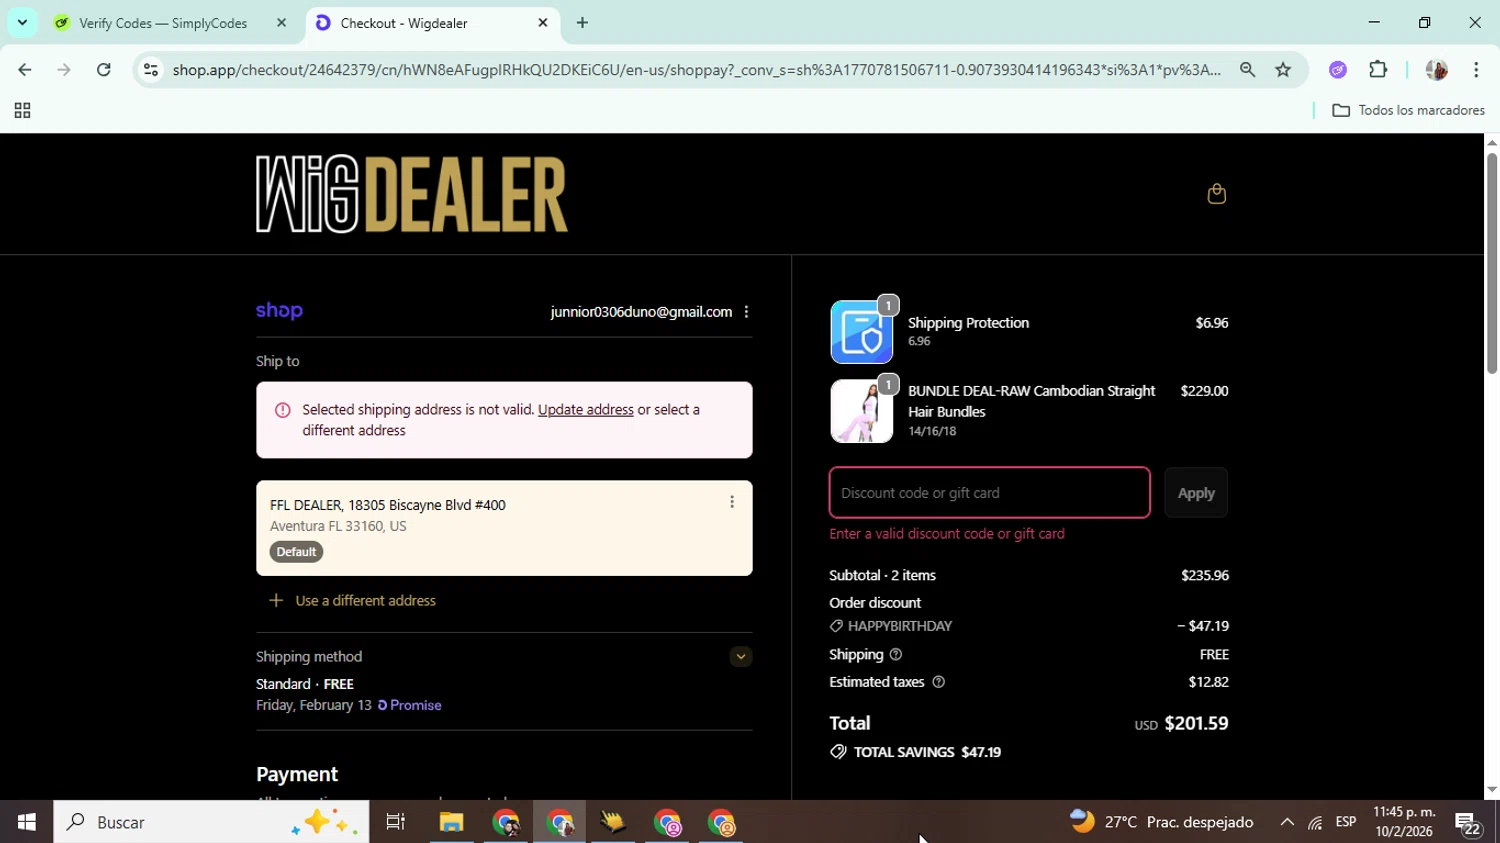Screen dimensions: 1500x843
Task: Open the zoom magnifier in address bar
Action: pyautogui.click(x=1247, y=70)
